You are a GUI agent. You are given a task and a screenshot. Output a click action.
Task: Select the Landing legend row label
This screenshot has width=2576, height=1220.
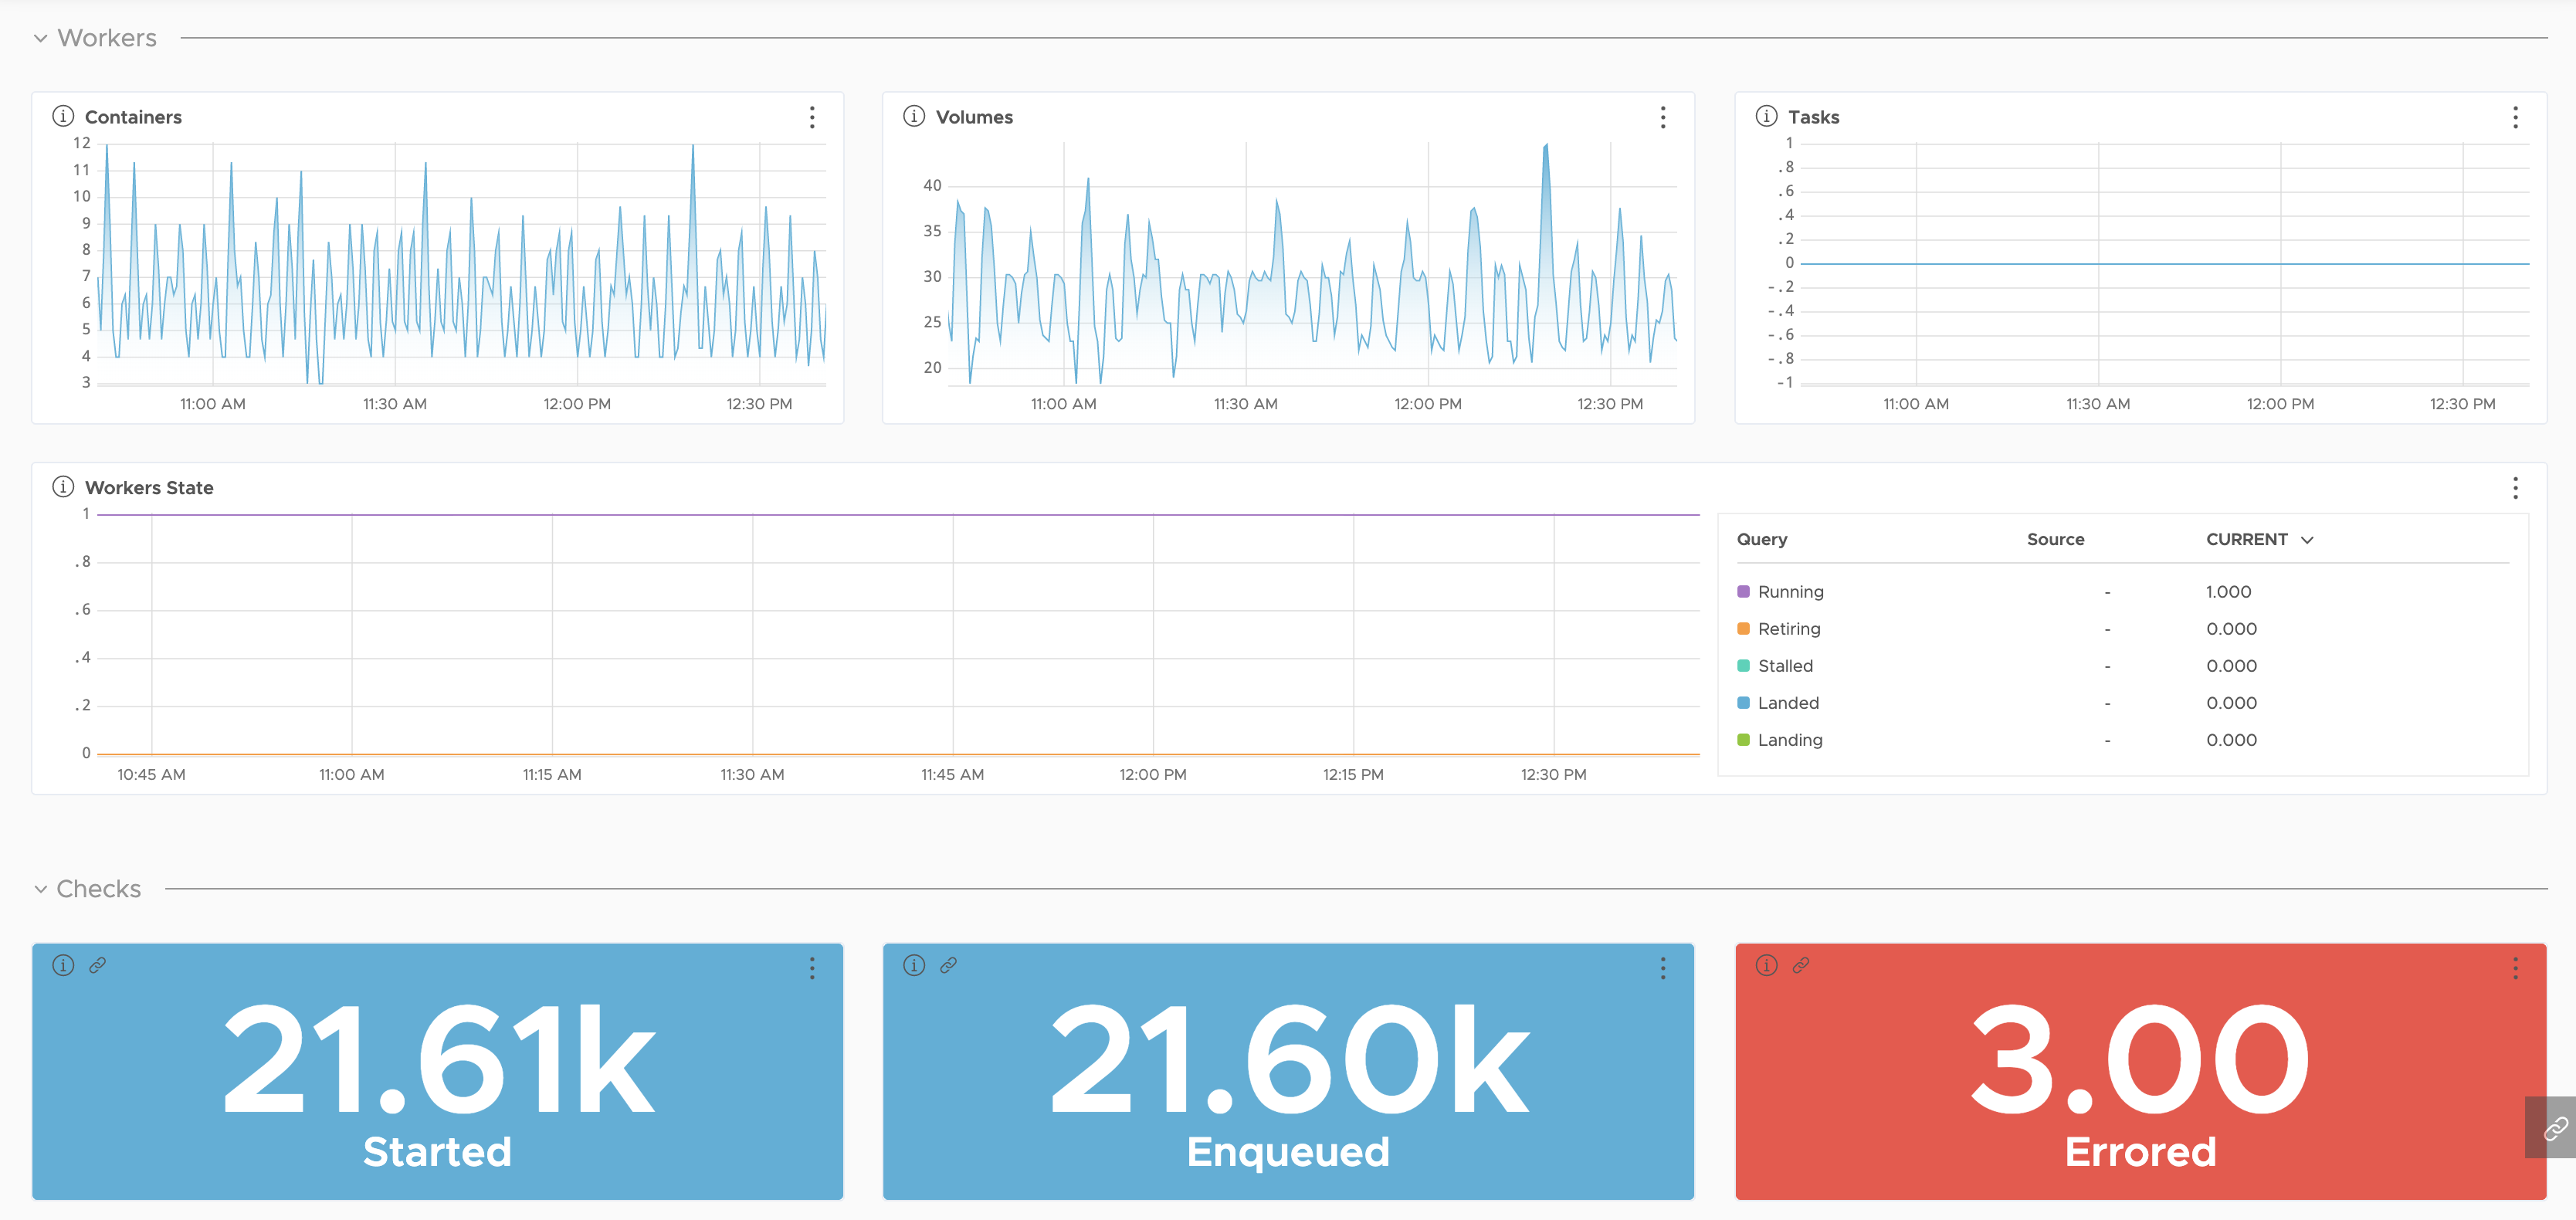[x=1790, y=740]
